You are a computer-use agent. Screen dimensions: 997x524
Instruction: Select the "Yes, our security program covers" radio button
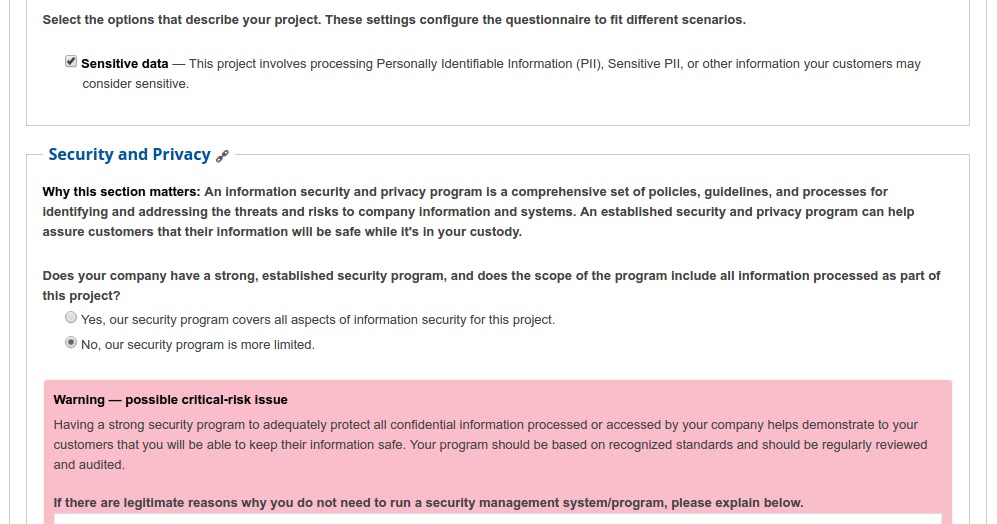[71, 318]
